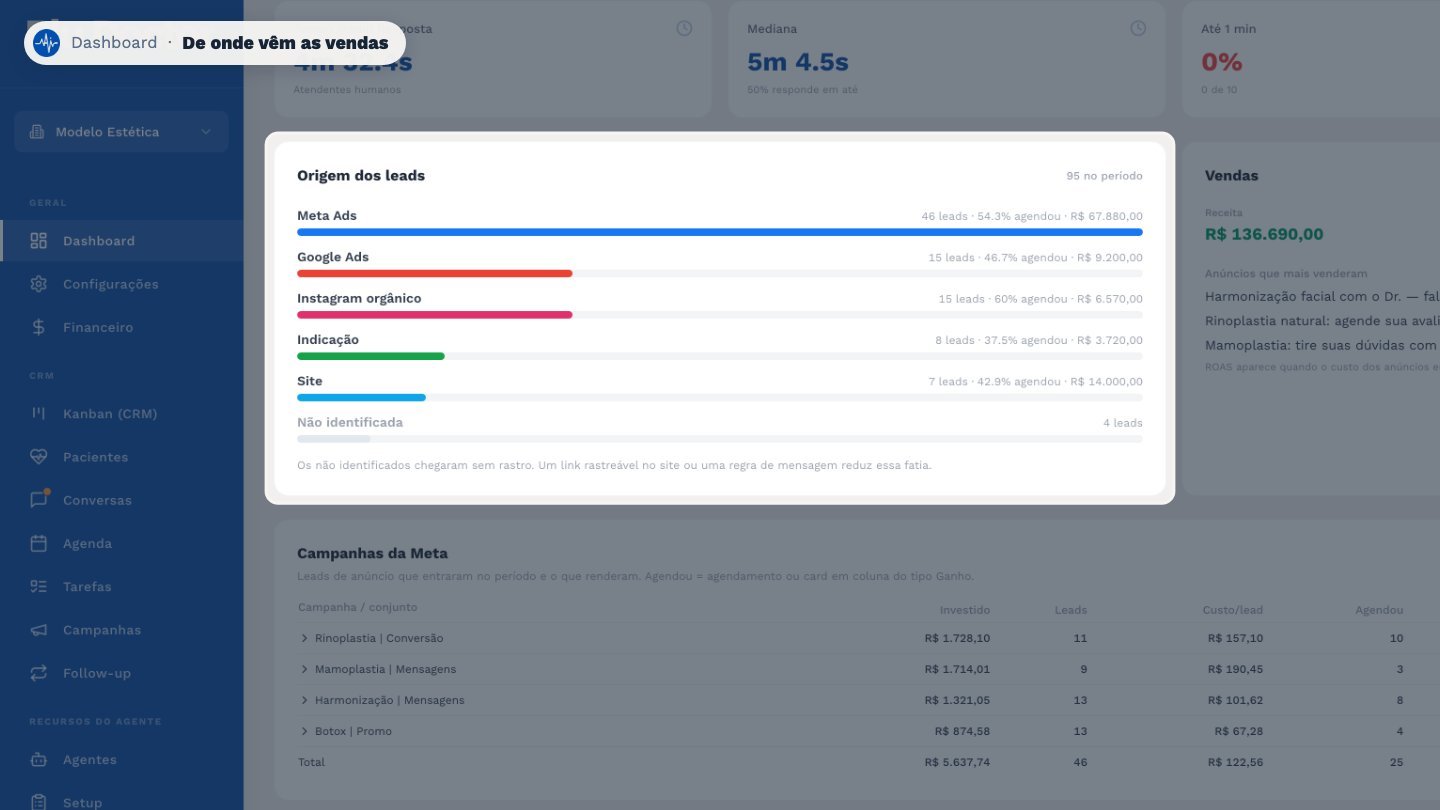The width and height of the screenshot is (1440, 810).
Task: Click the red Google Ads progress bar
Action: [435, 273]
